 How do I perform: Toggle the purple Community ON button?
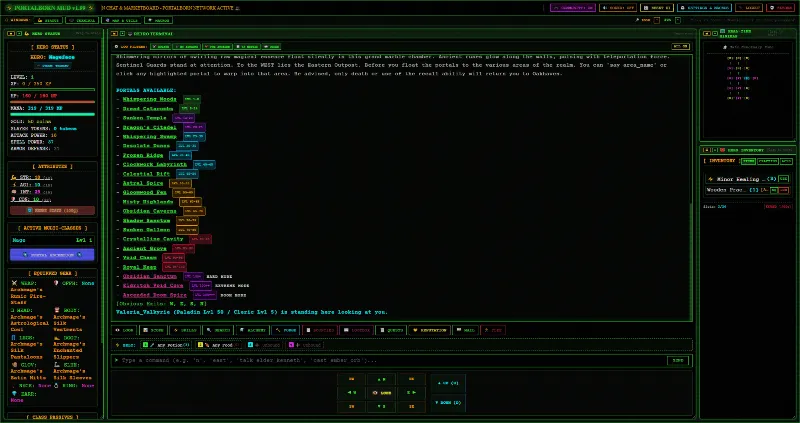[x=572, y=8]
